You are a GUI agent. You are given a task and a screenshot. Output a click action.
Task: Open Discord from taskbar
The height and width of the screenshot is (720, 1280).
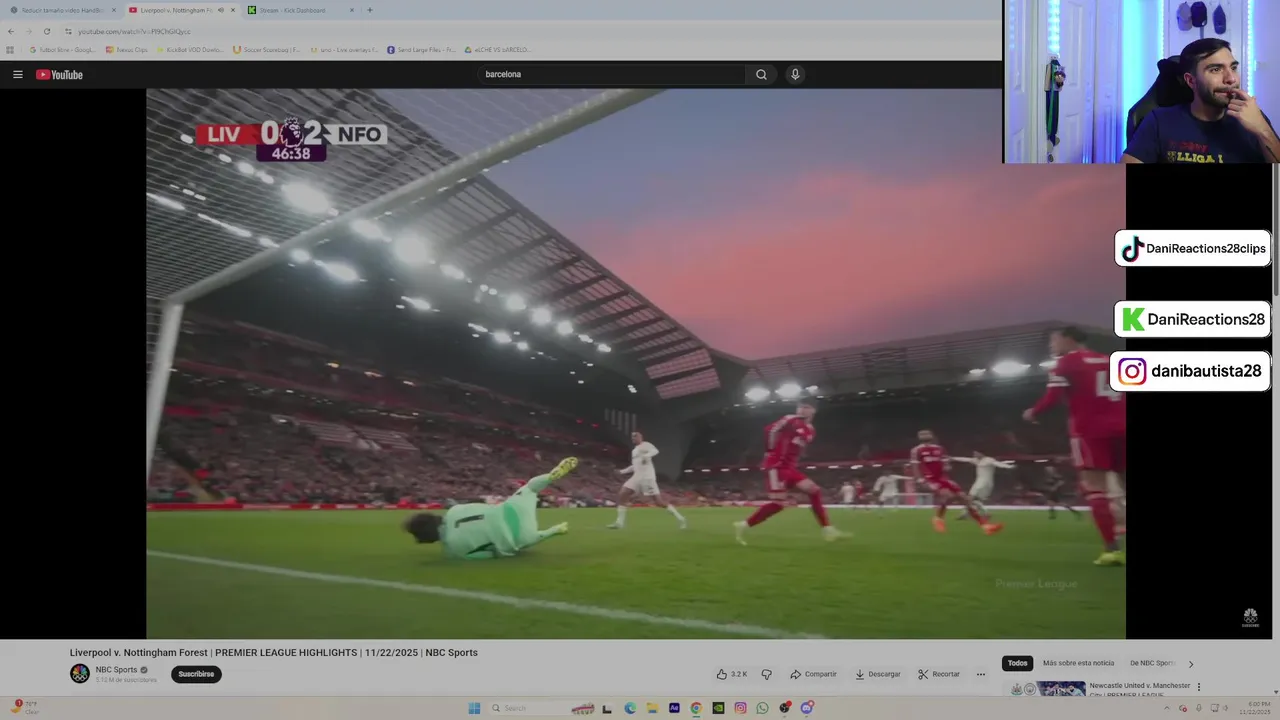[807, 708]
